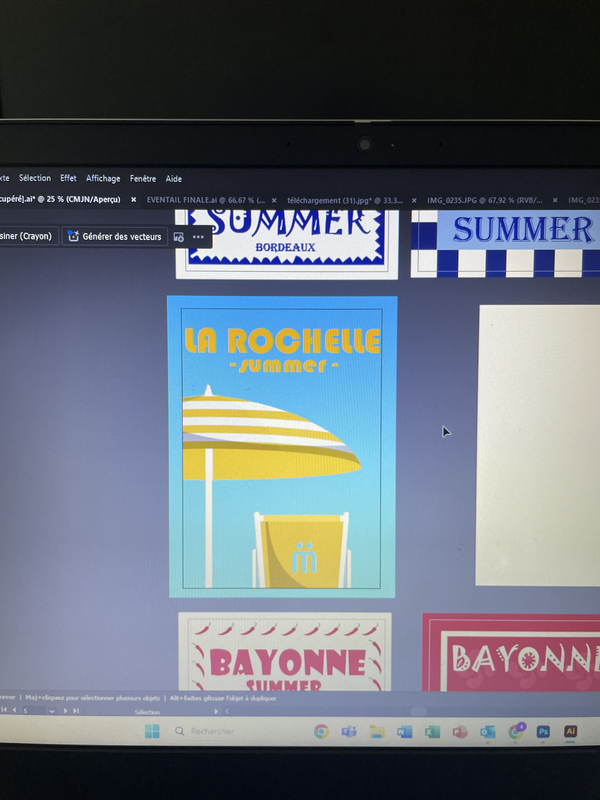
Task: Open the Fenêtre menu
Action: point(143,179)
